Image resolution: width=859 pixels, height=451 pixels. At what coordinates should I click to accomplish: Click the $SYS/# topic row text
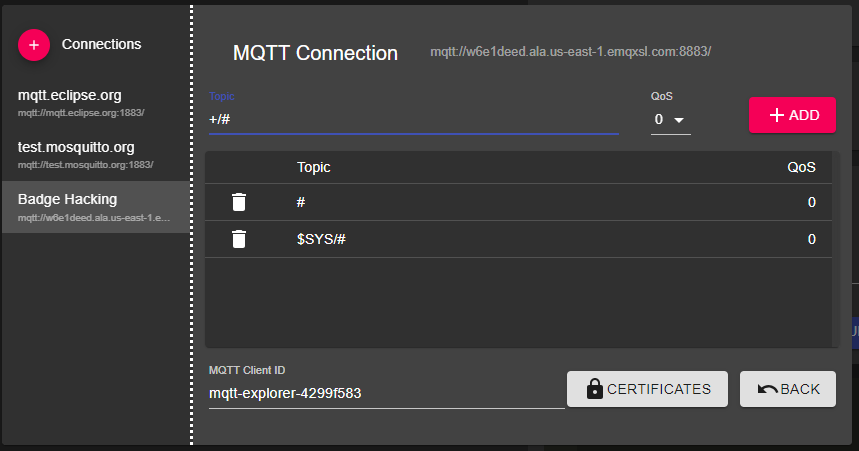click(322, 239)
